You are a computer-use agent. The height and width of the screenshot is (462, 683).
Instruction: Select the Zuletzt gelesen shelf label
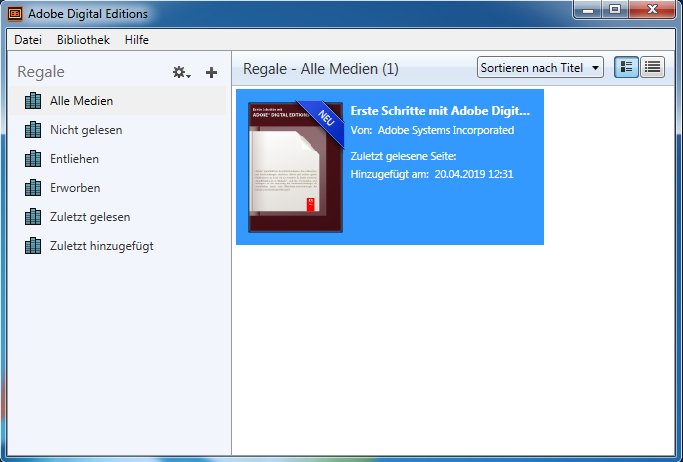[90, 217]
